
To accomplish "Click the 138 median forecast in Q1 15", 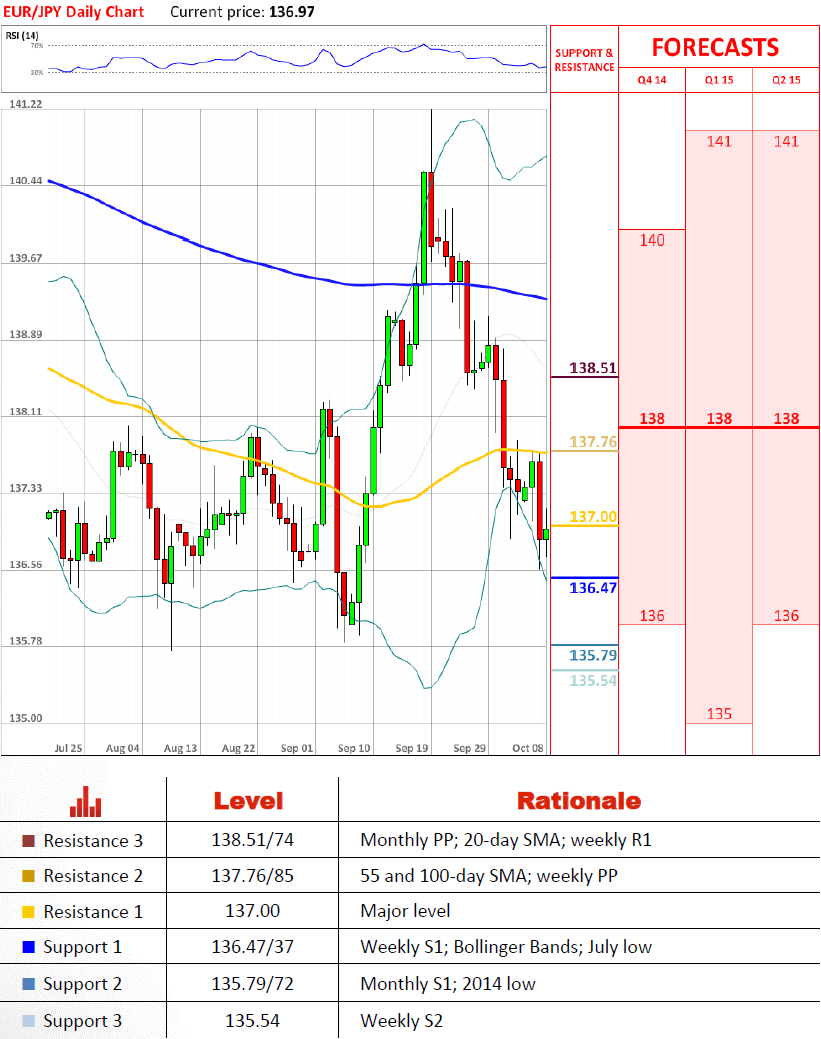I will [719, 419].
